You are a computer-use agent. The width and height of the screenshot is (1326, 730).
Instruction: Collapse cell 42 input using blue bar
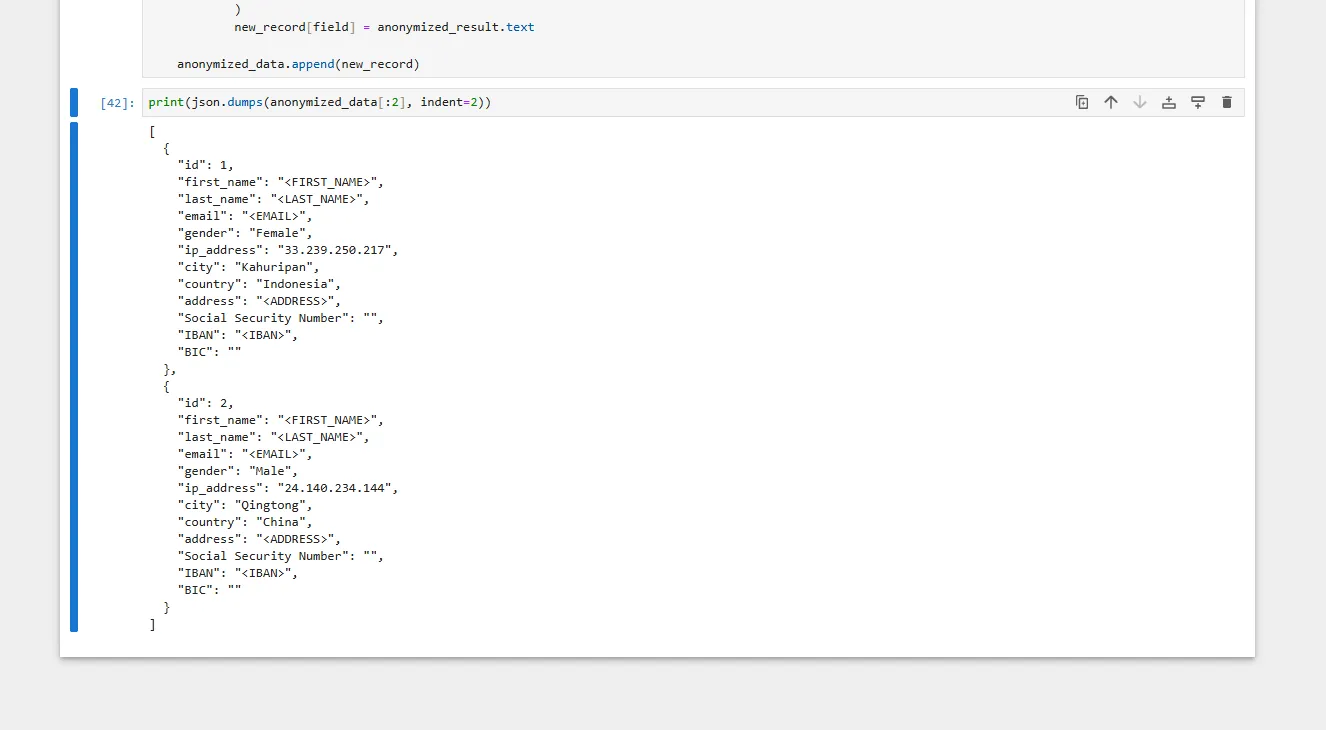[x=74, y=102]
